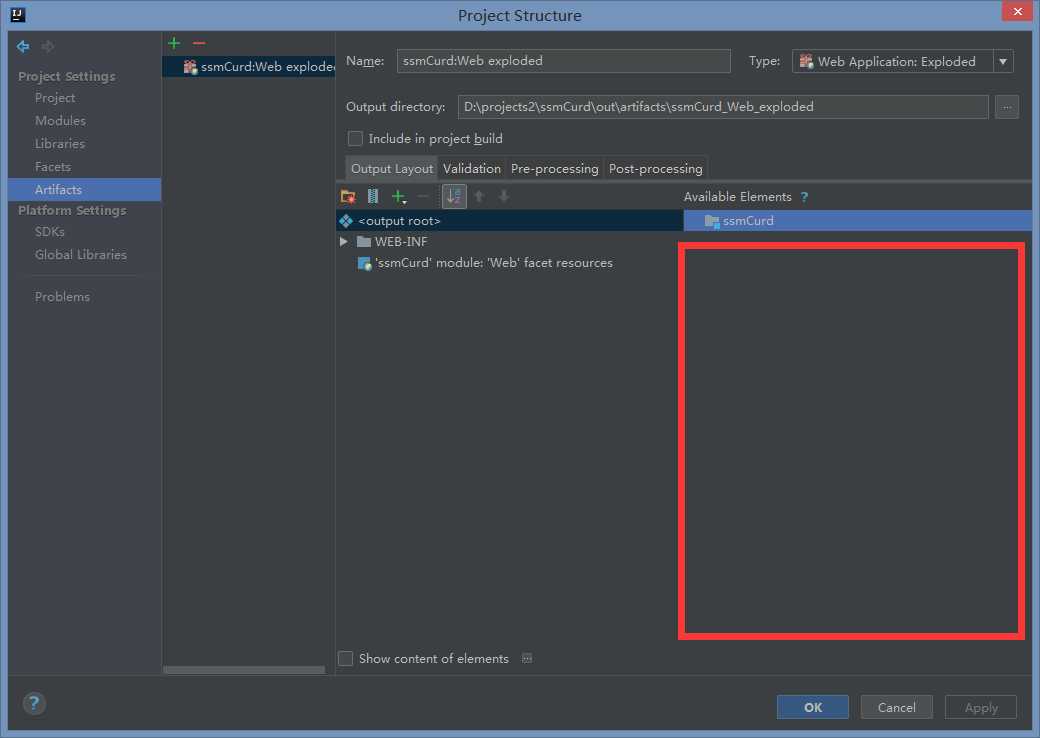Add a new artifact with green plus
Viewport: 1040px width, 738px height.
pos(174,44)
